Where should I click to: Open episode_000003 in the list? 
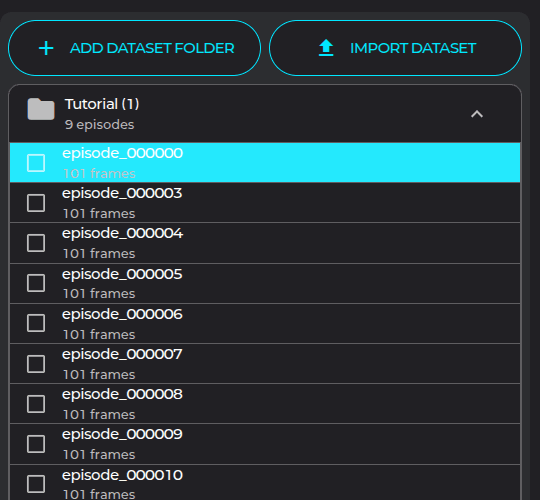[265, 203]
